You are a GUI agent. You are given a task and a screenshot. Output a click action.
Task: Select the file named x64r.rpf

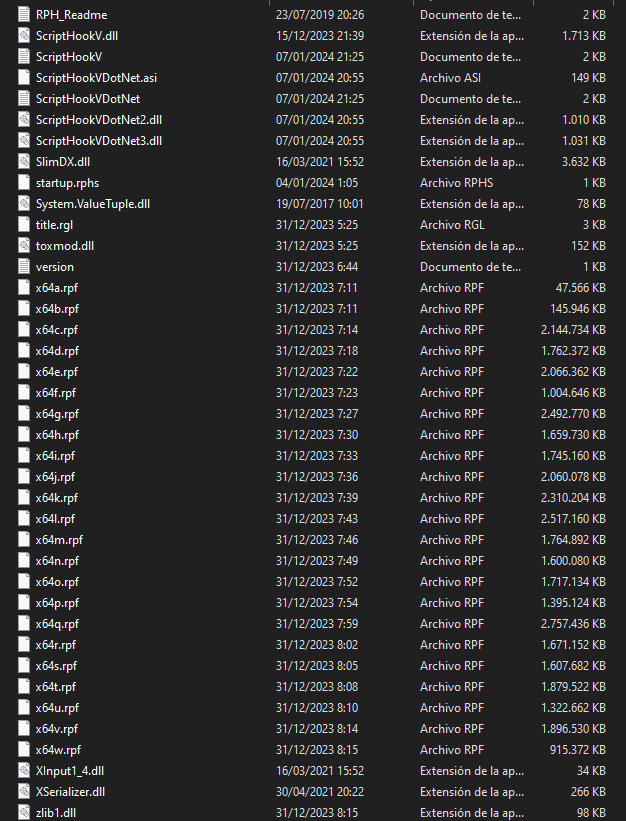point(55,645)
